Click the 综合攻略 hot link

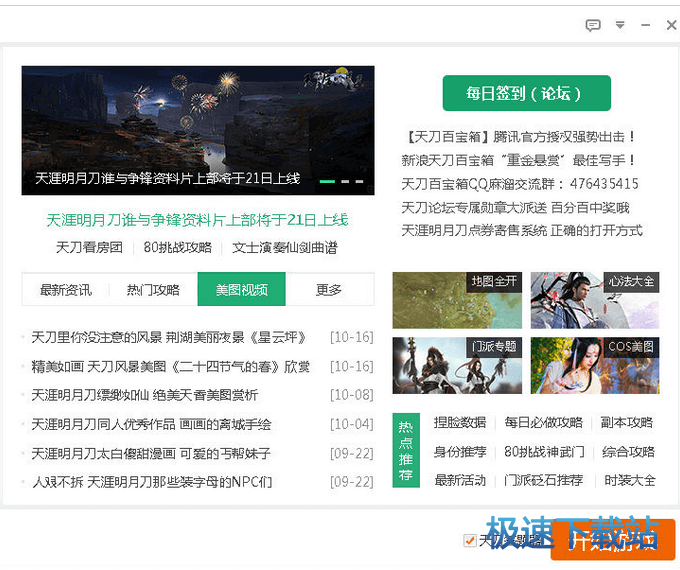[x=628, y=452]
